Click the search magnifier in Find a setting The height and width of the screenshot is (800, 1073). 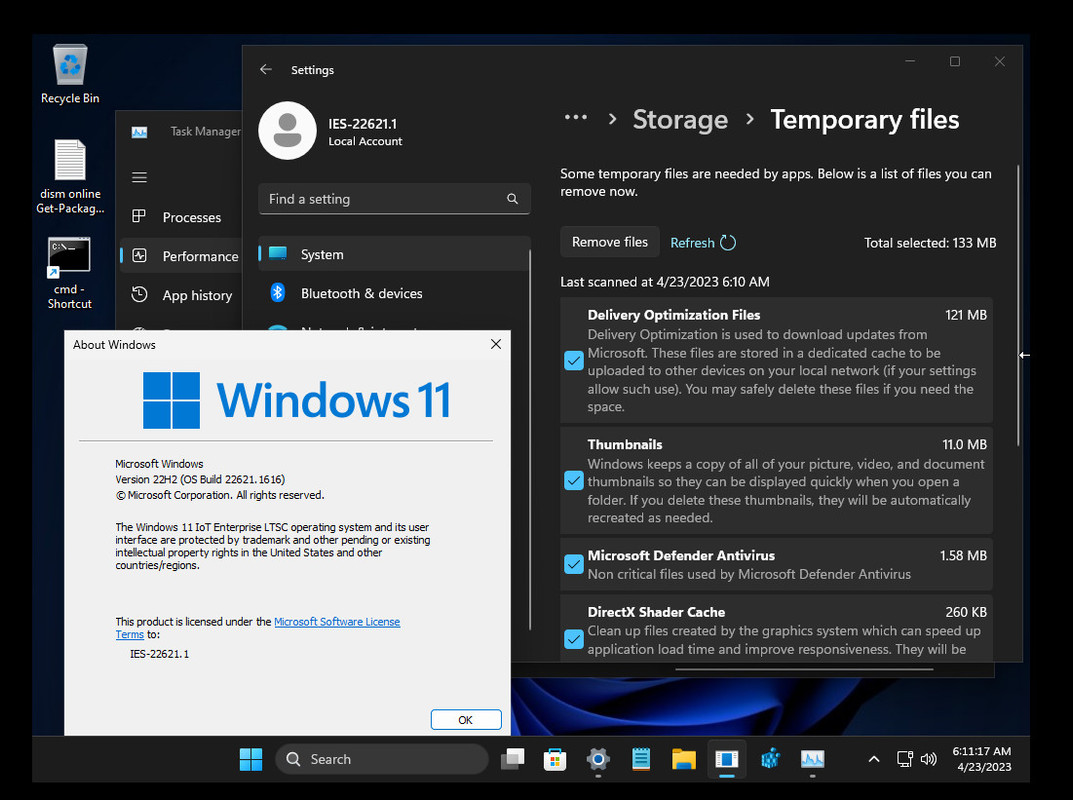[513, 198]
